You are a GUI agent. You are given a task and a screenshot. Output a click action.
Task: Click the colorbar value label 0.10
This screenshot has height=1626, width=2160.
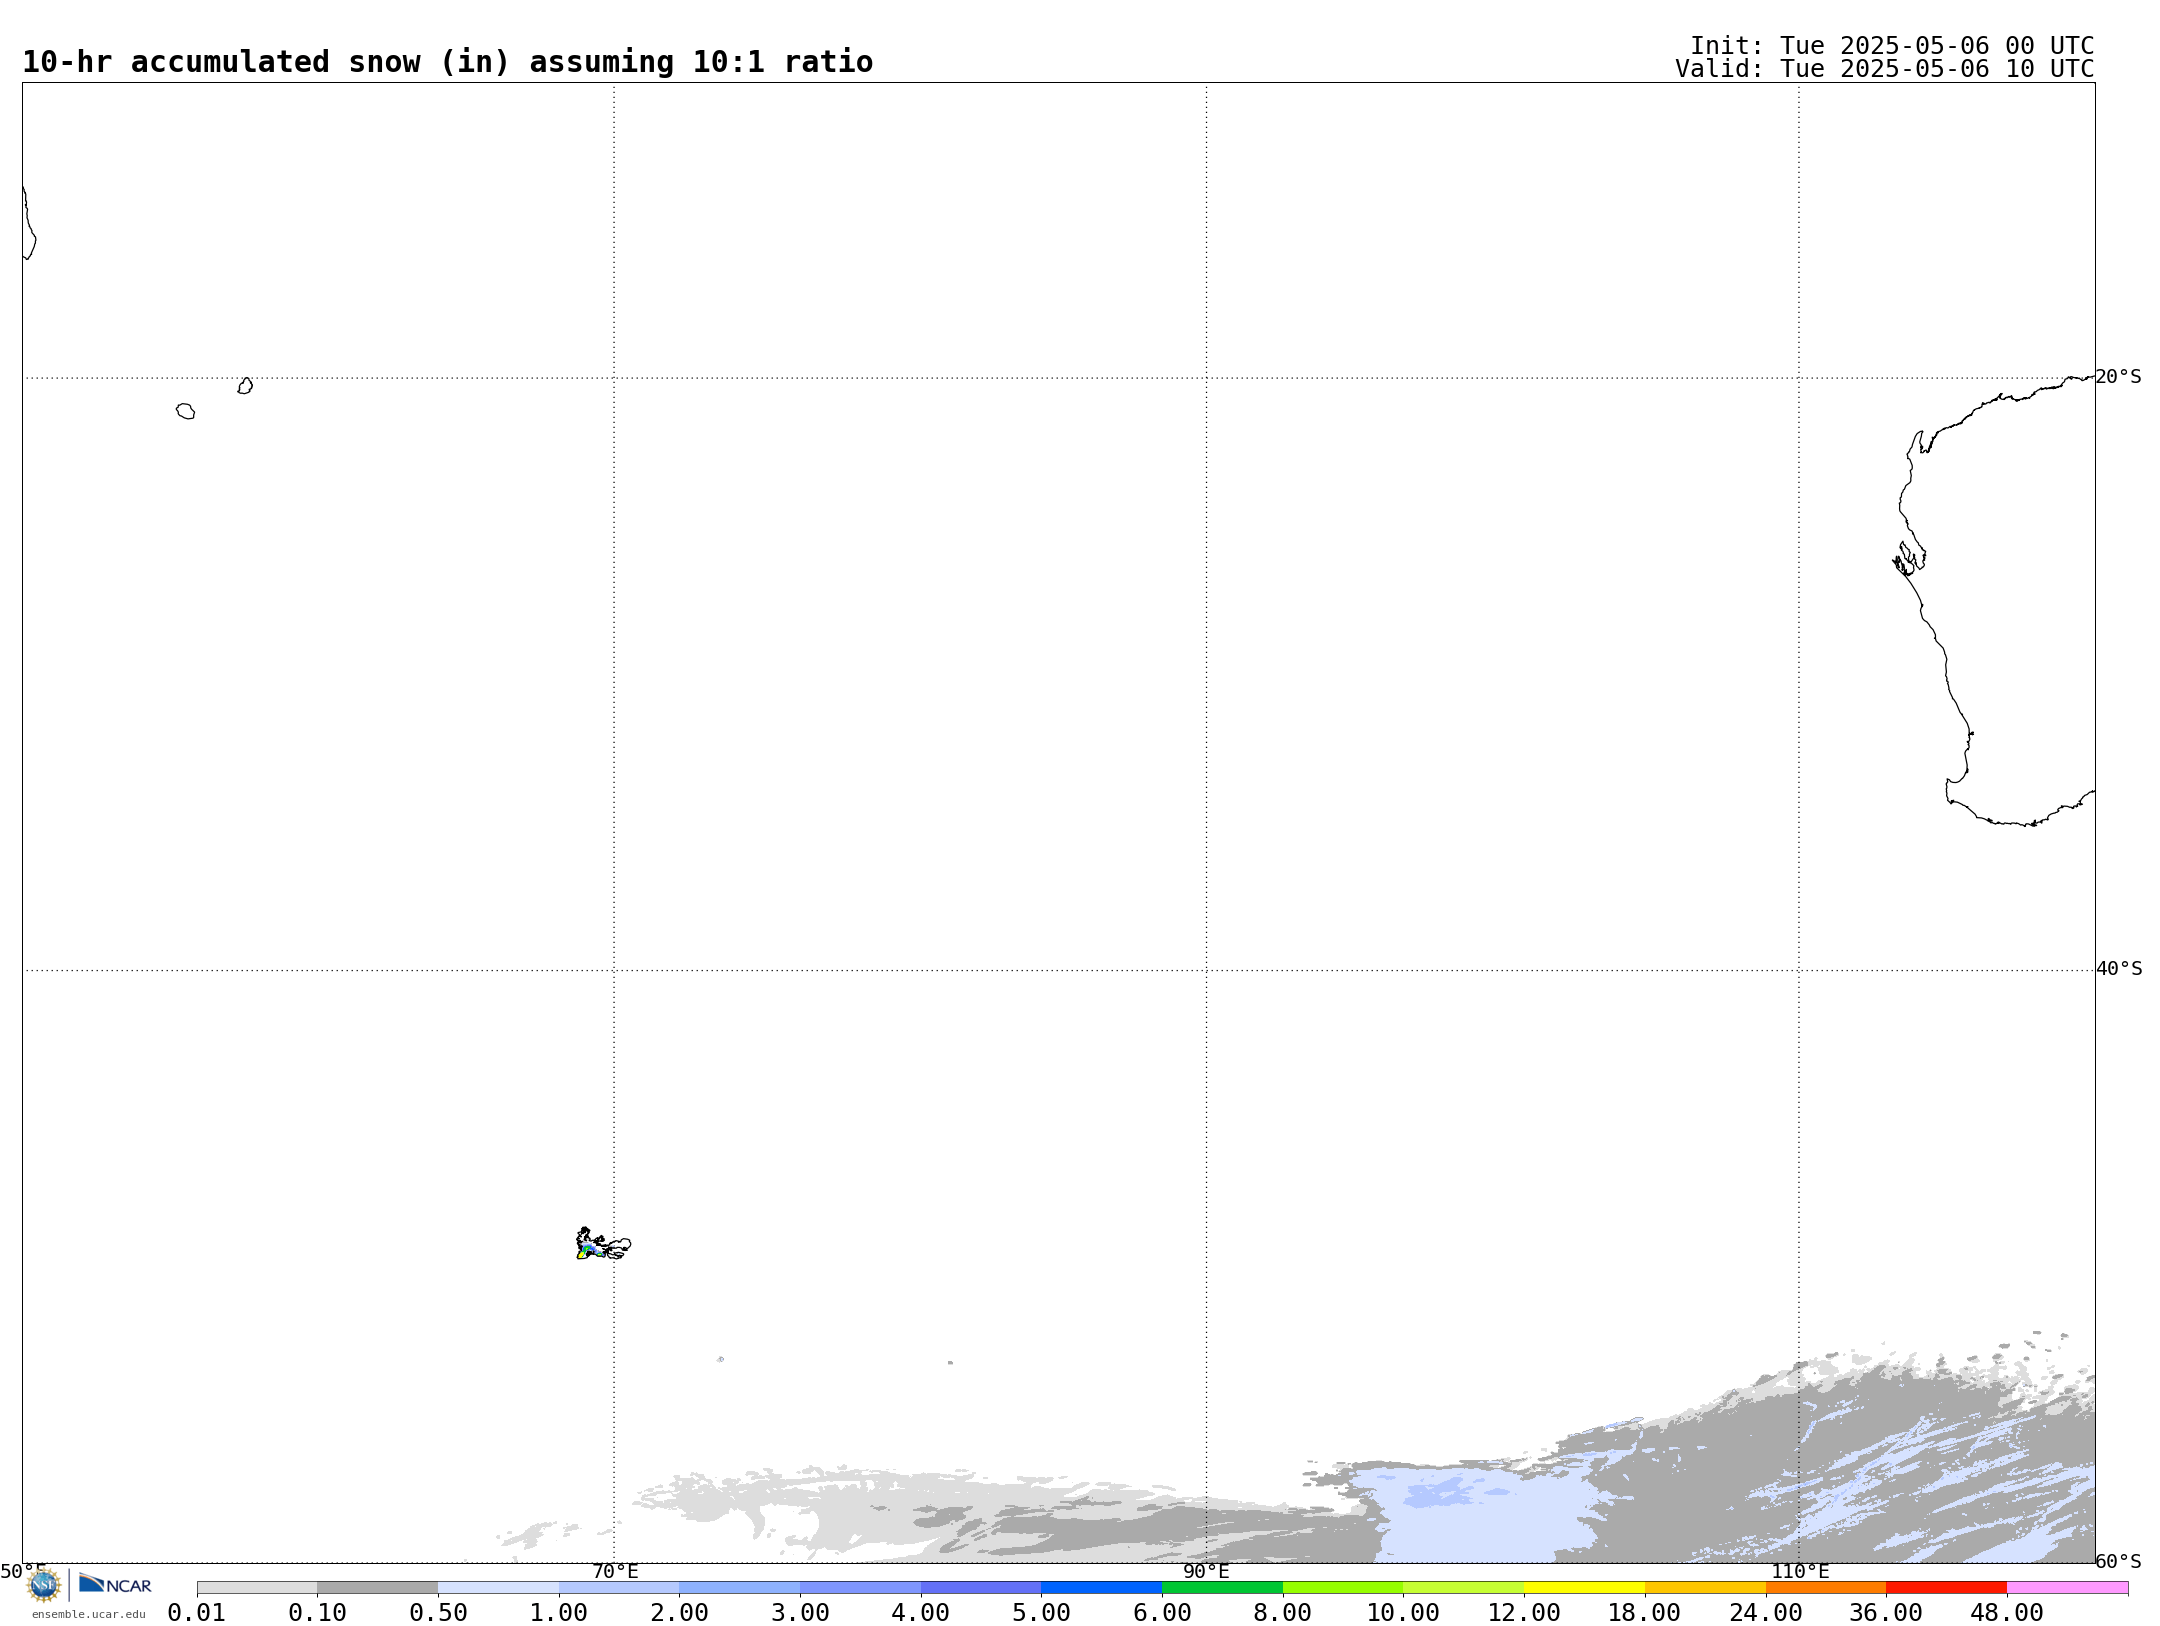pyautogui.click(x=318, y=1613)
